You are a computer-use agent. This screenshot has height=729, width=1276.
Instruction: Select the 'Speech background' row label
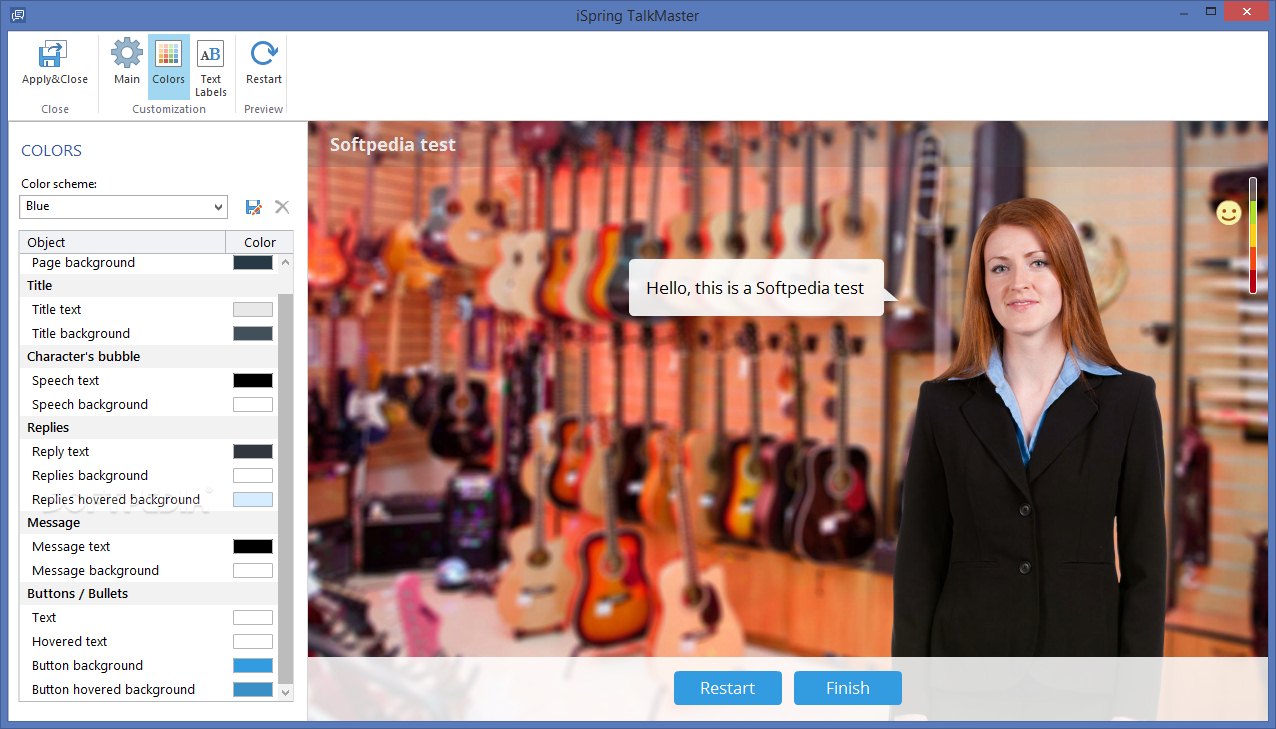click(90, 405)
